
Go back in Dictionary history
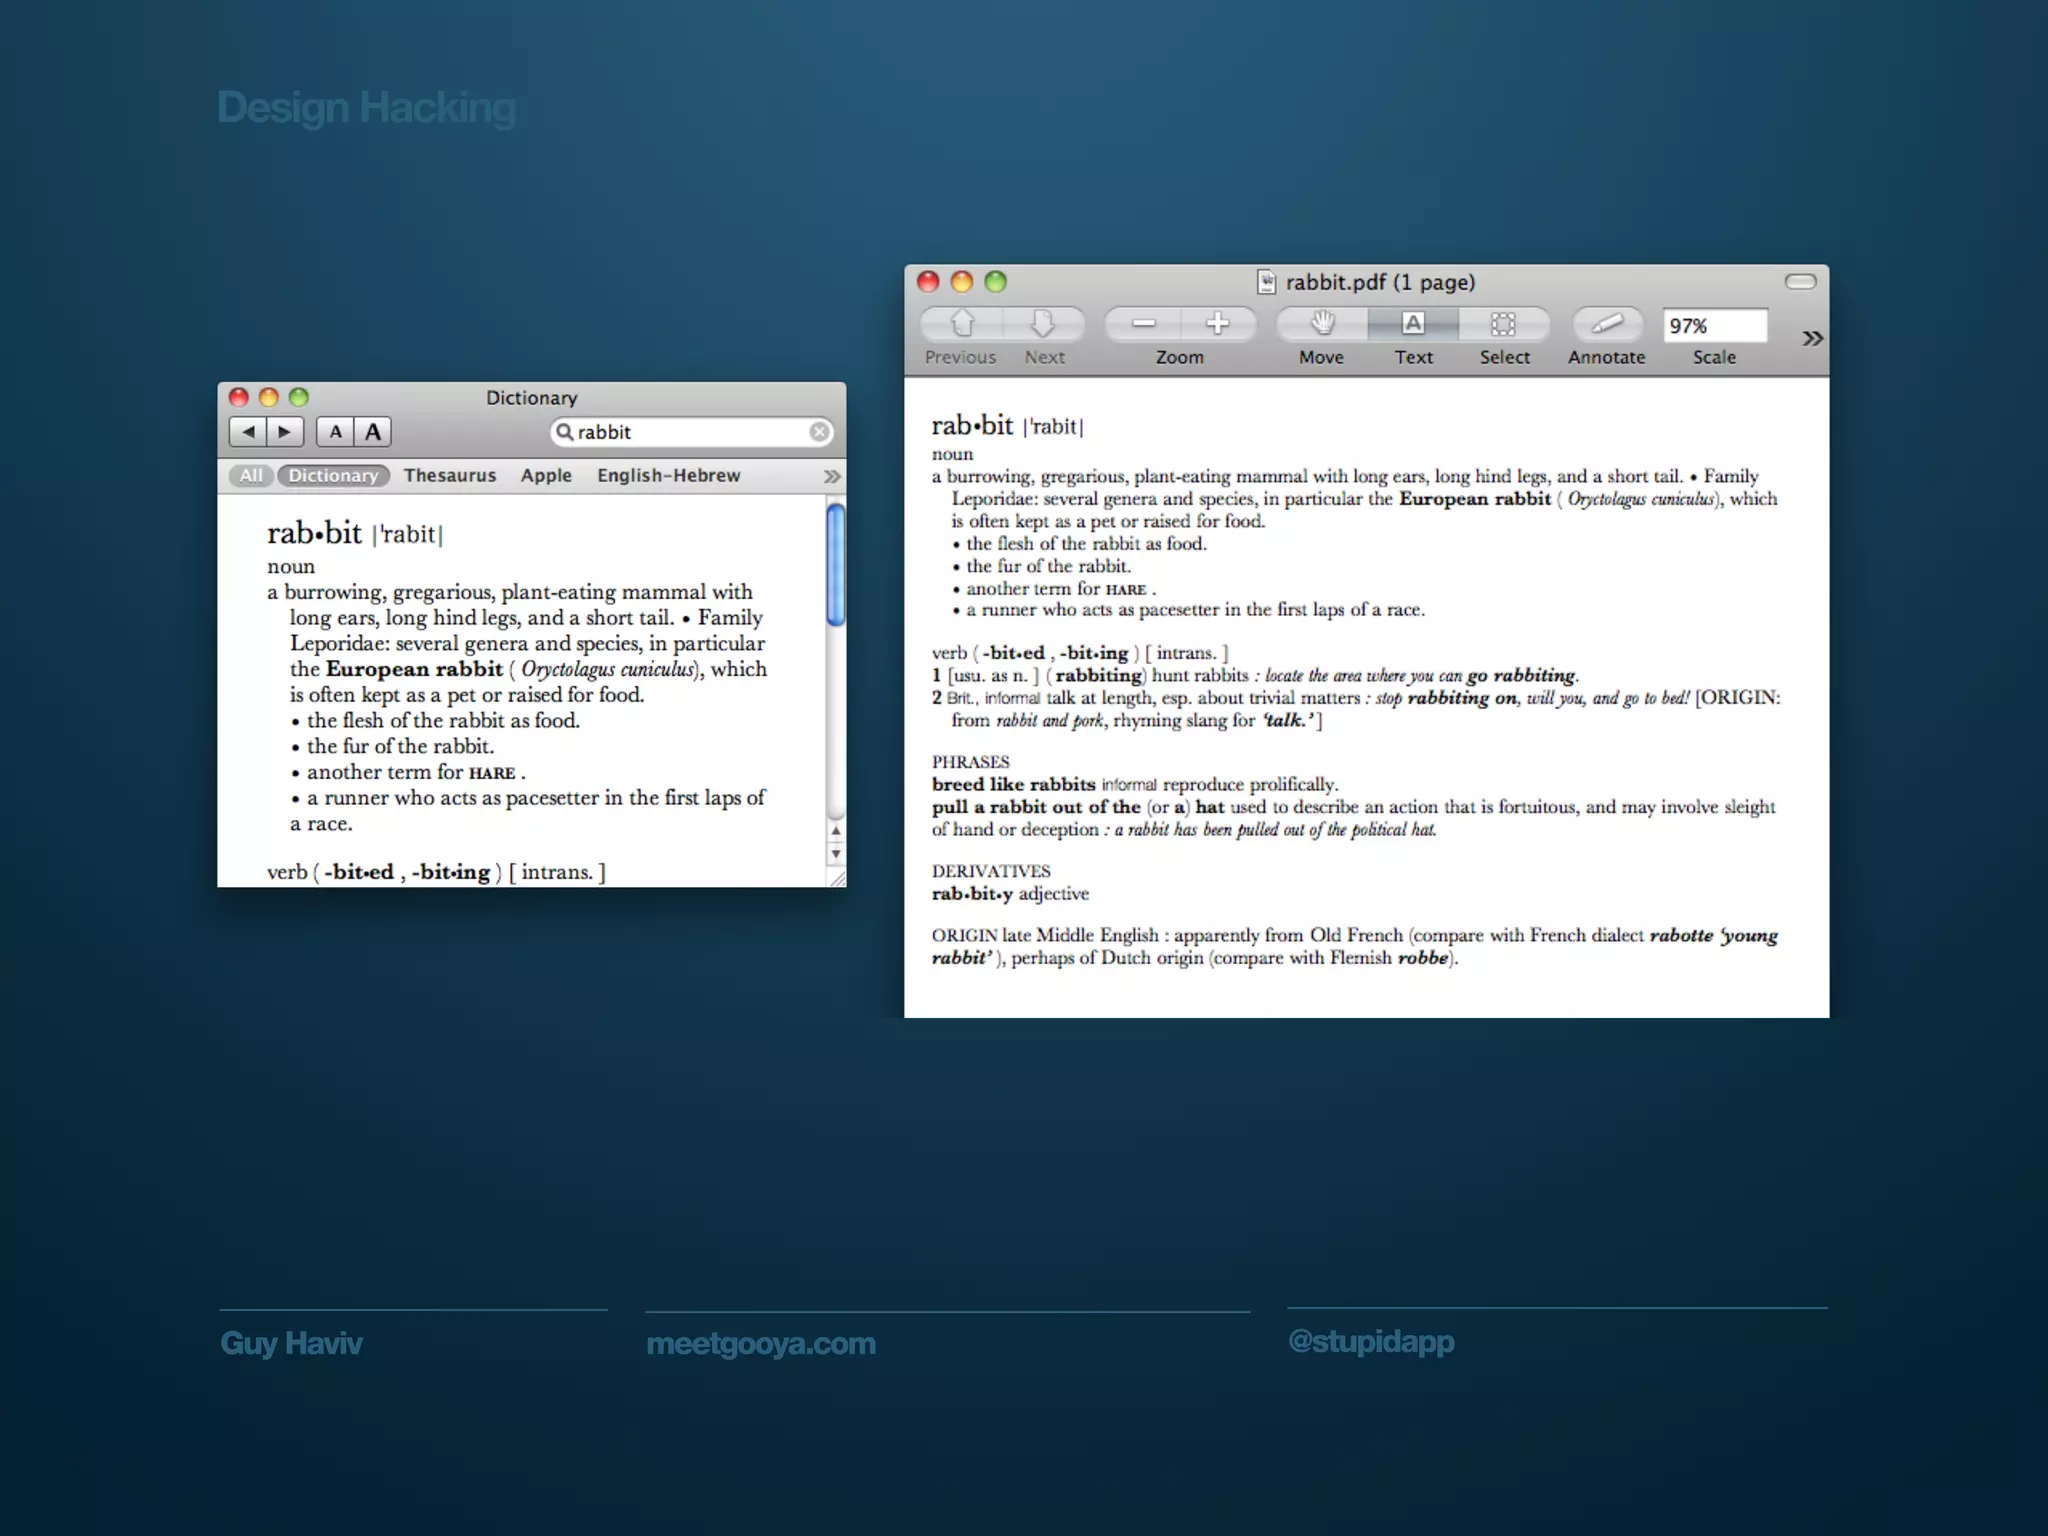coord(248,432)
